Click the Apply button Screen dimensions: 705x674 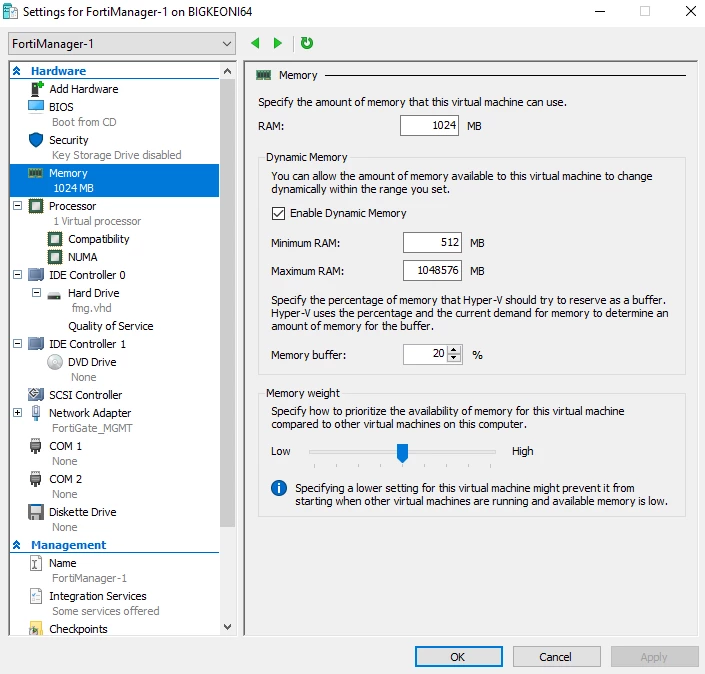654,657
